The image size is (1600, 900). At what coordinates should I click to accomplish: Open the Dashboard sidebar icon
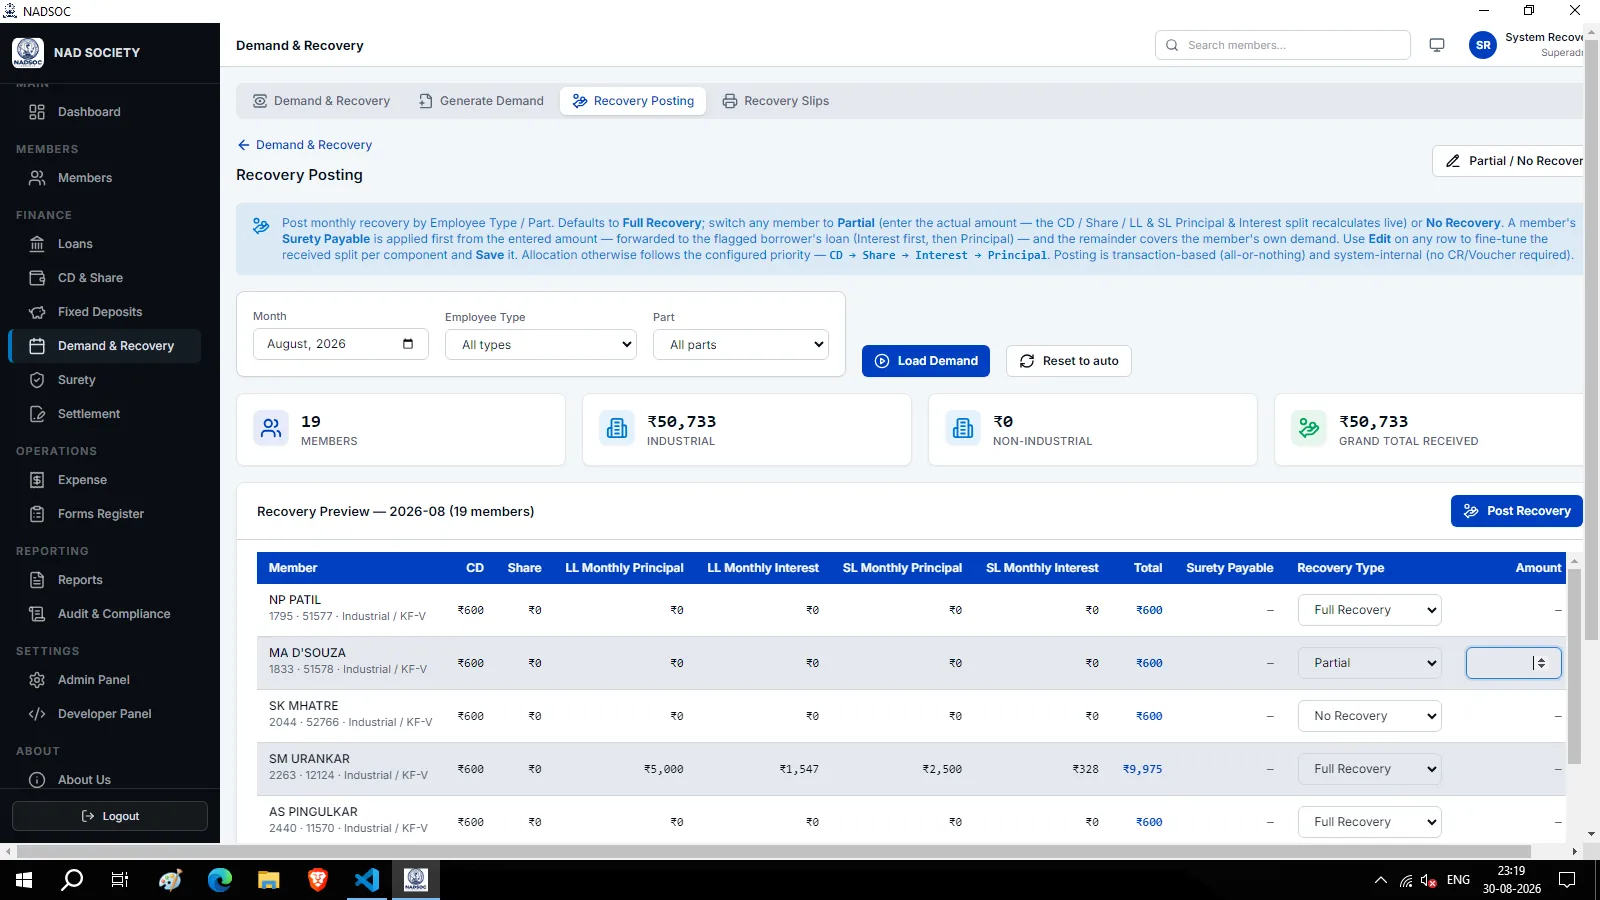pyautogui.click(x=37, y=112)
